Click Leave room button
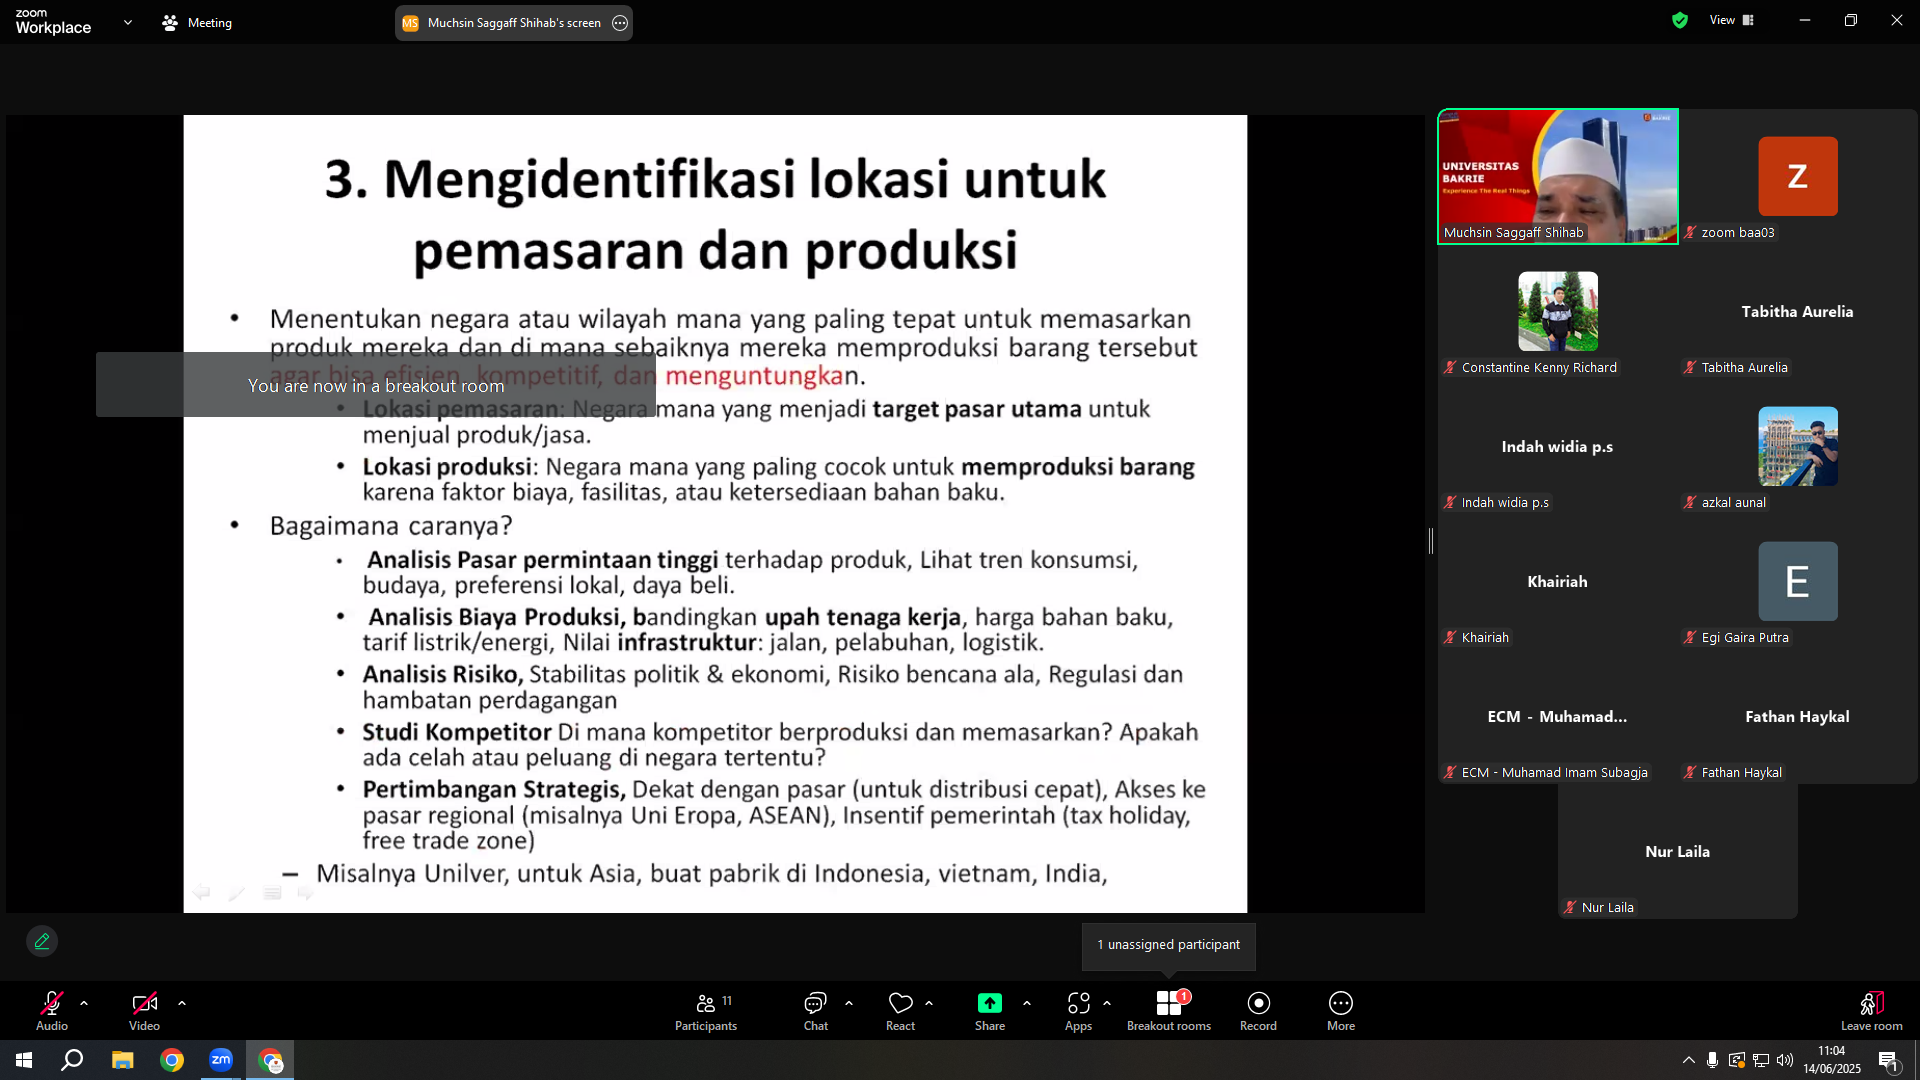This screenshot has width=1920, height=1080. coord(1872,1010)
